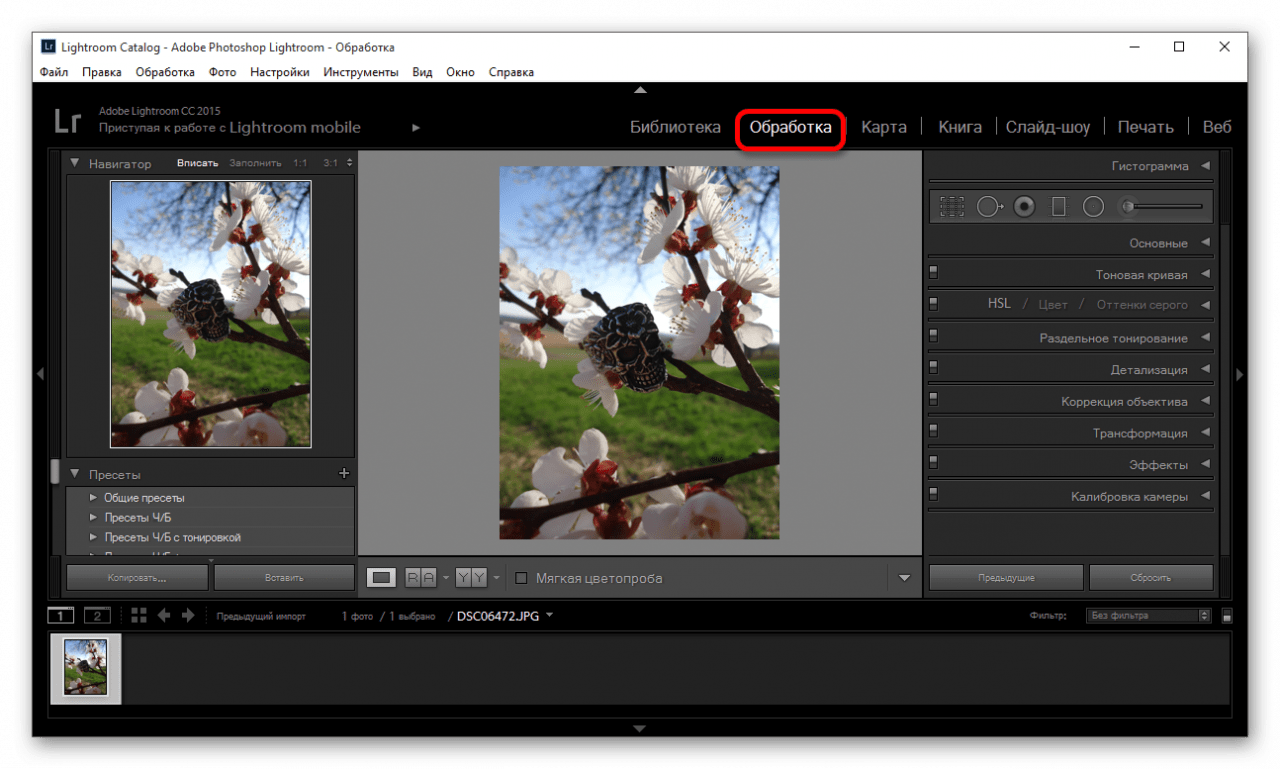This screenshot has width=1280, height=769.
Task: Open the Справка menu
Action: tap(511, 72)
